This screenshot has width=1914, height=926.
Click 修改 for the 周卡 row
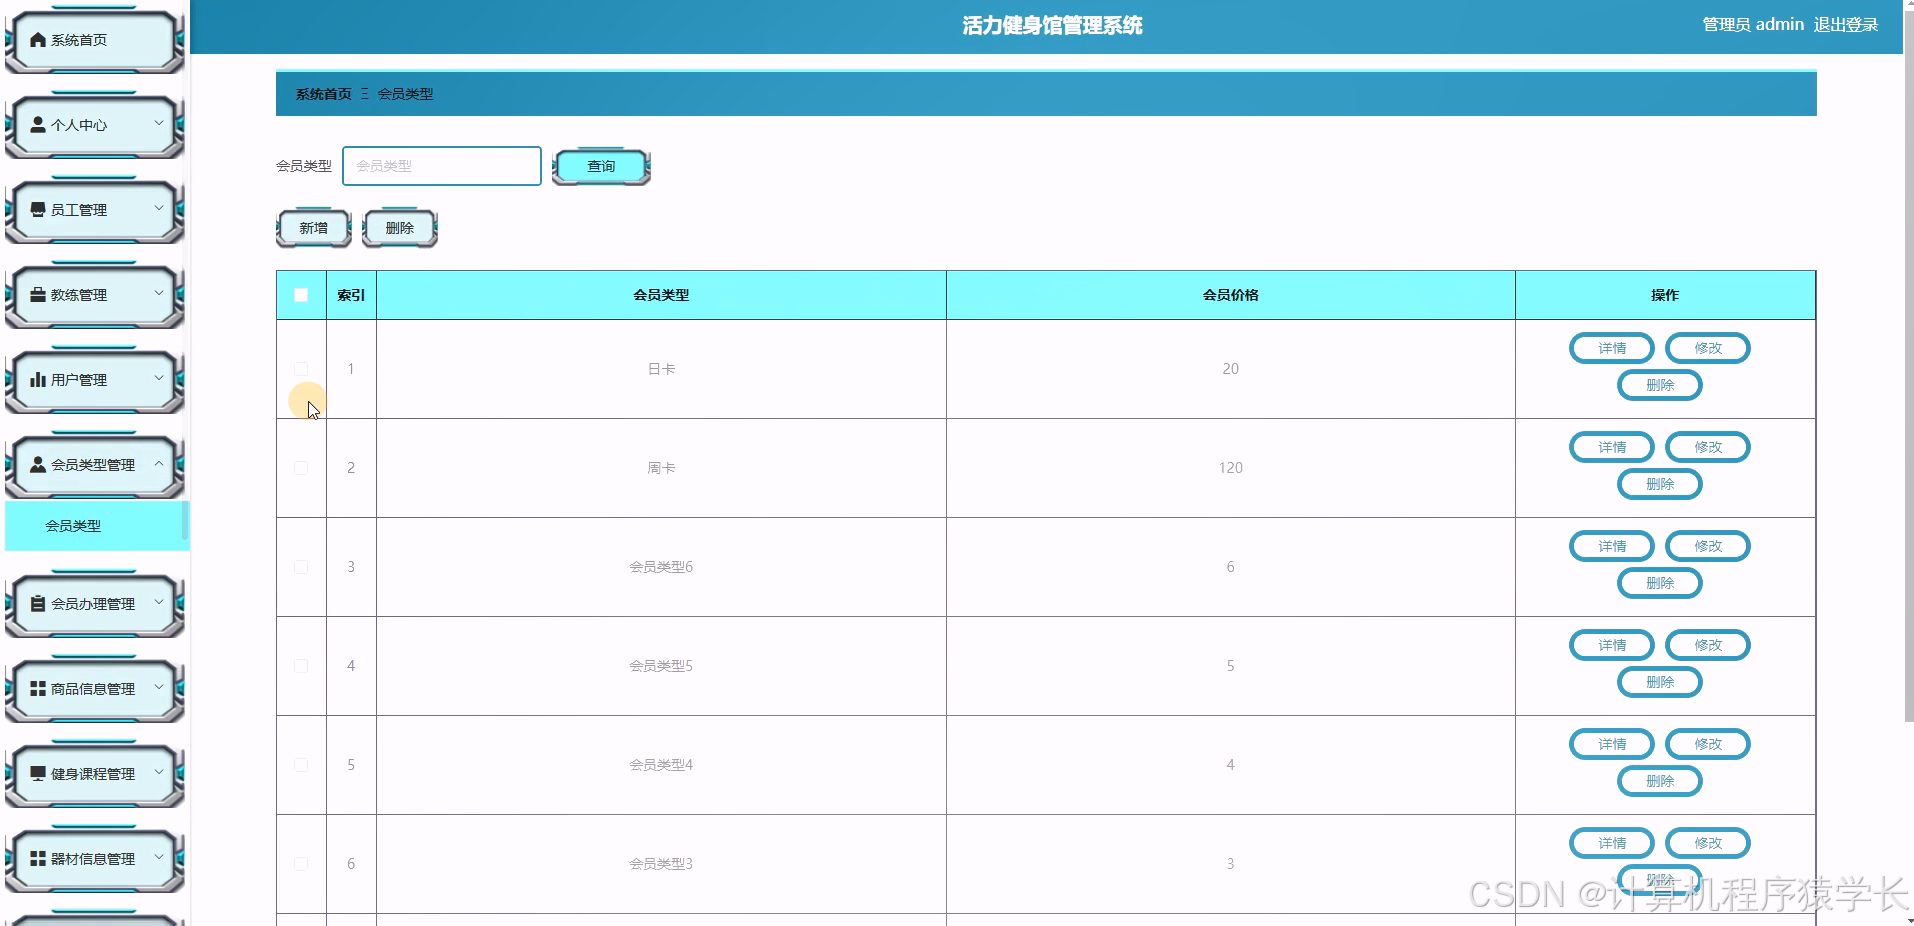(1708, 447)
